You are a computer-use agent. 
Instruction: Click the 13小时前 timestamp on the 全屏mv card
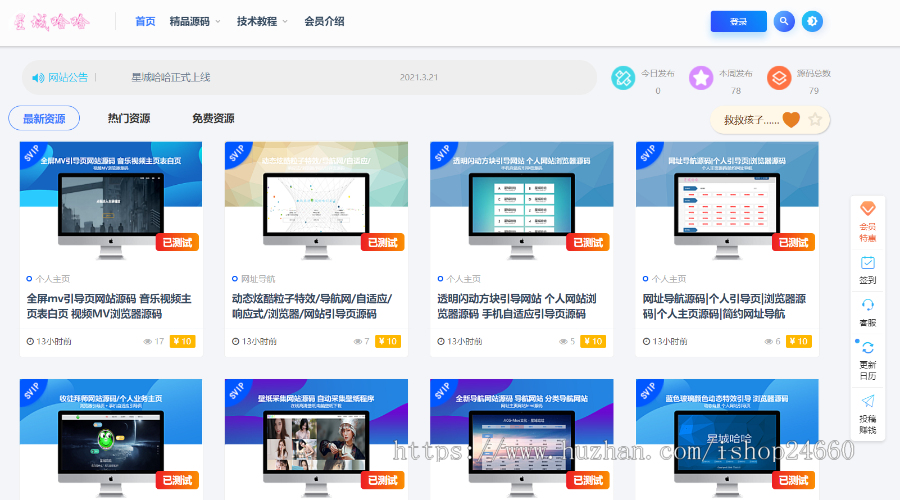pyautogui.click(x=54, y=342)
